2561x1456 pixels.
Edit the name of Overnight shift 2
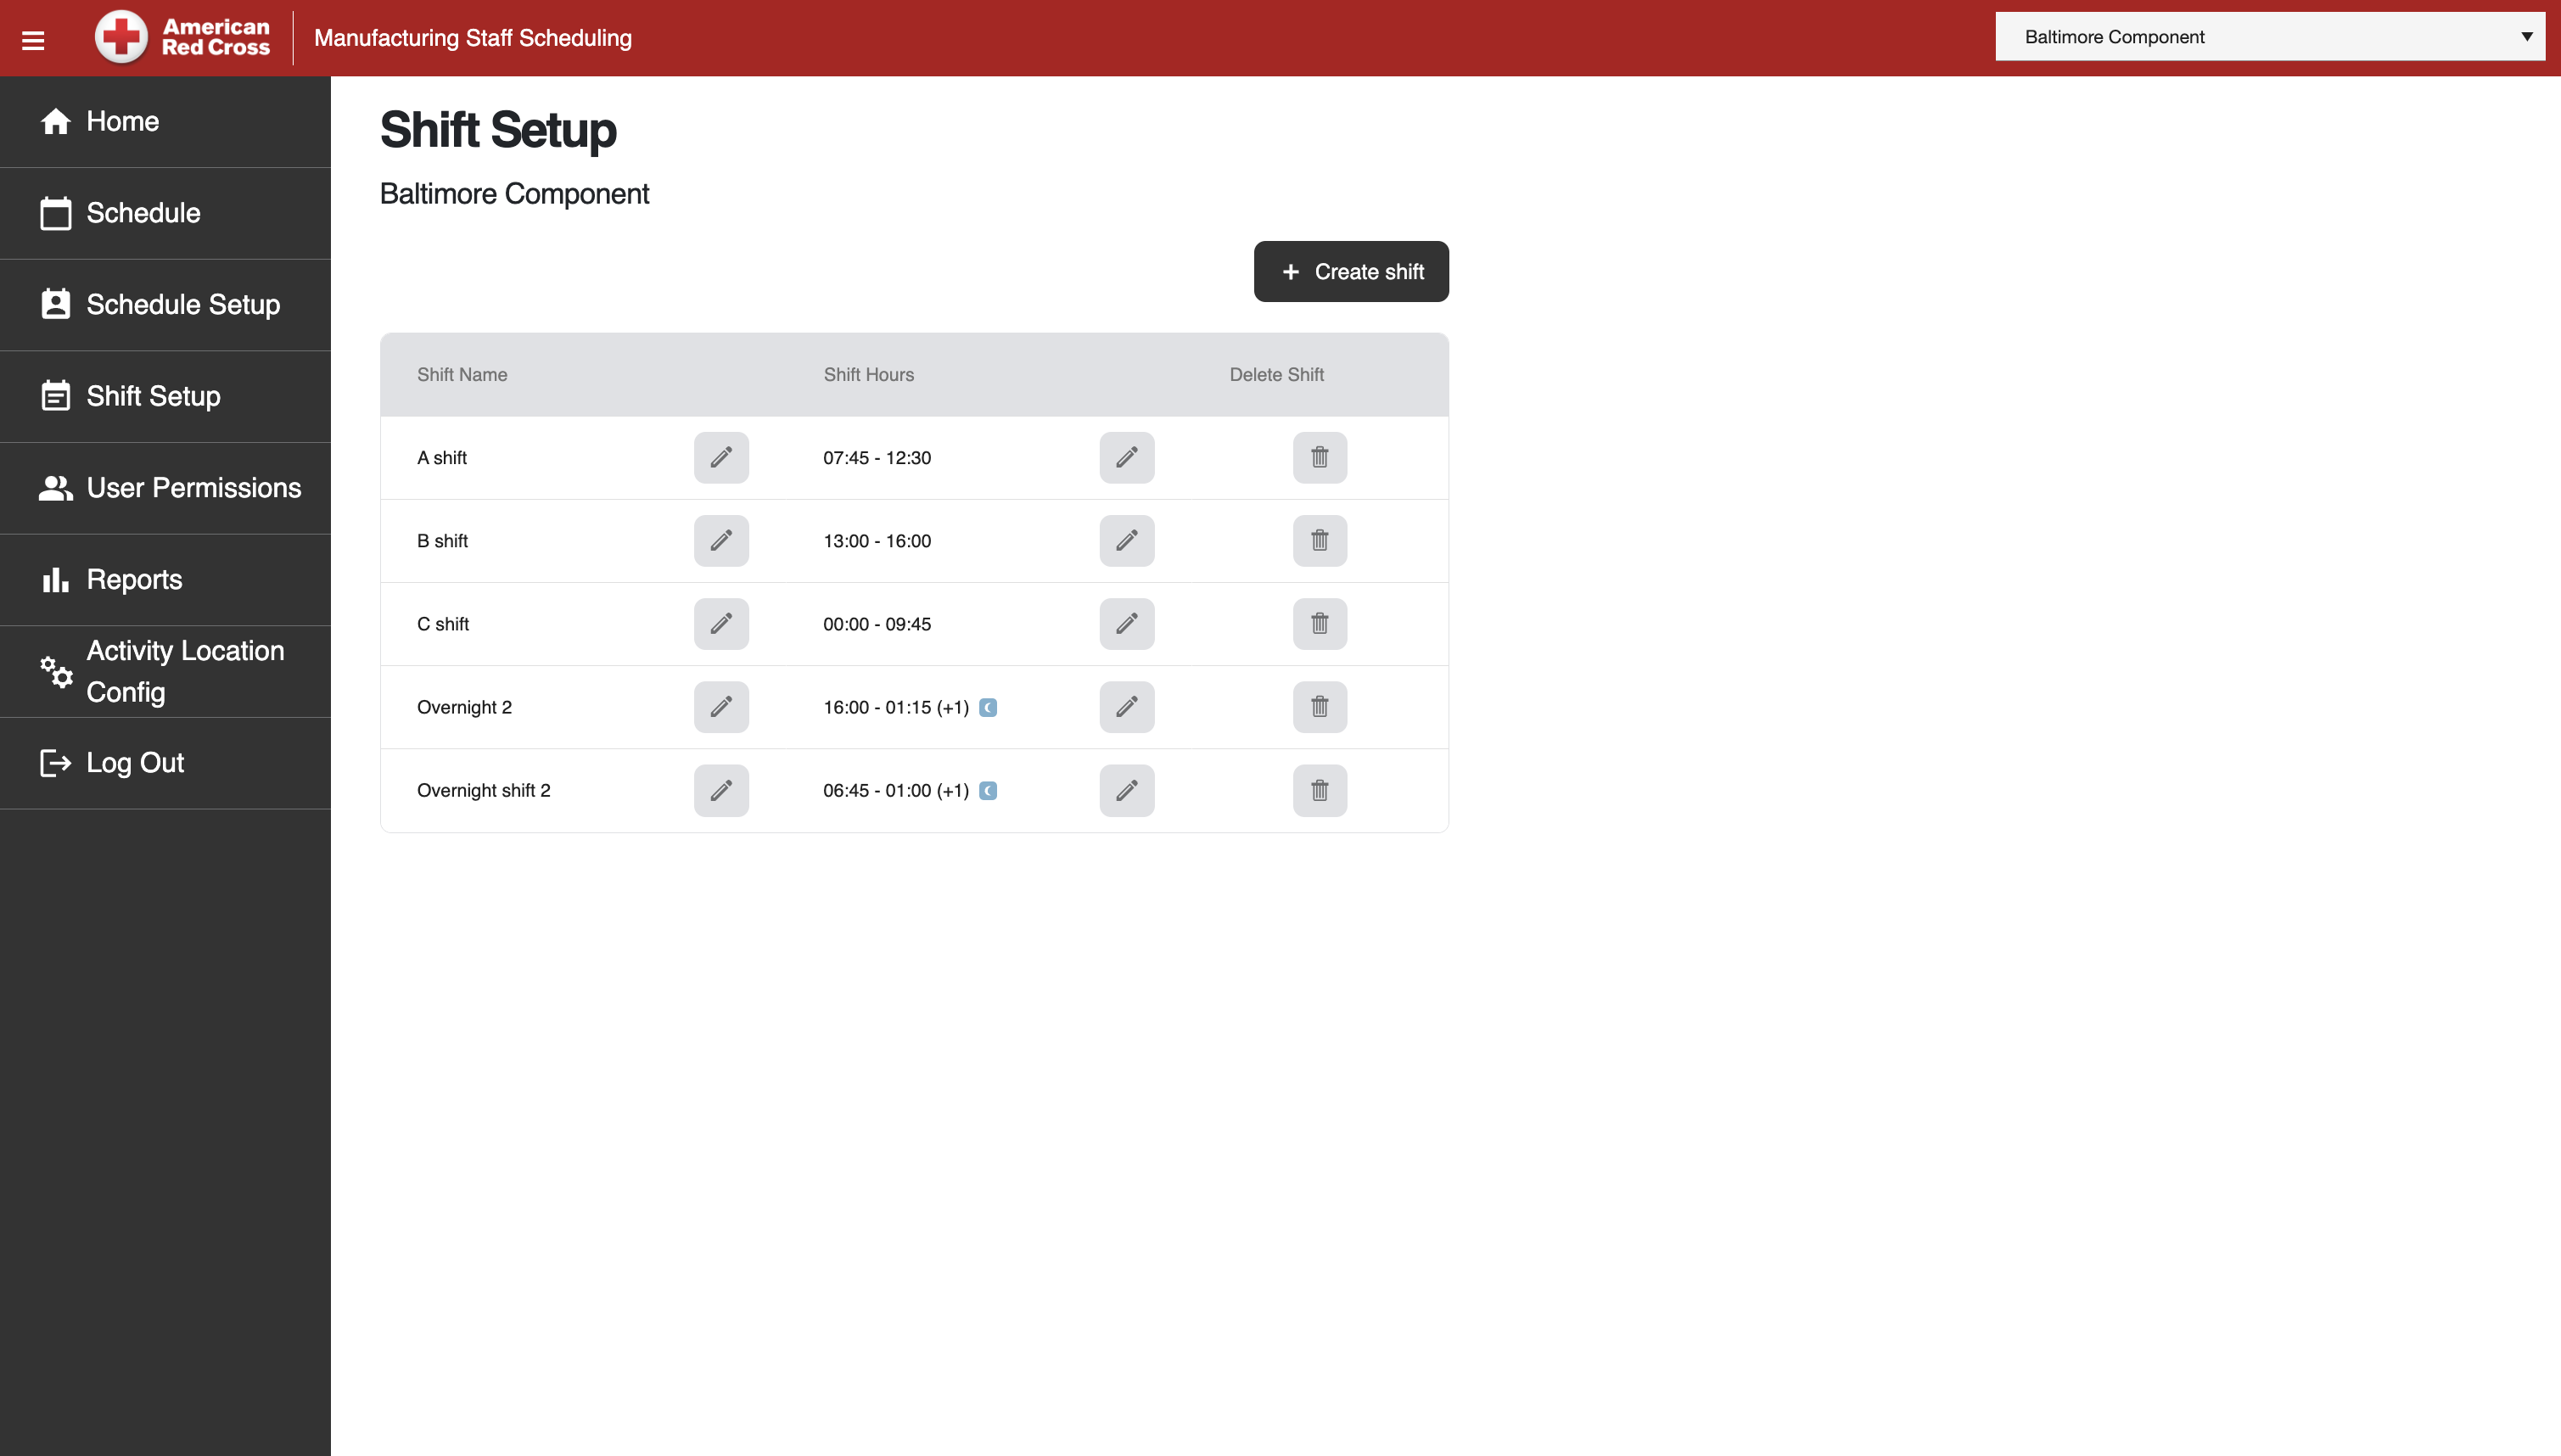pos(721,791)
